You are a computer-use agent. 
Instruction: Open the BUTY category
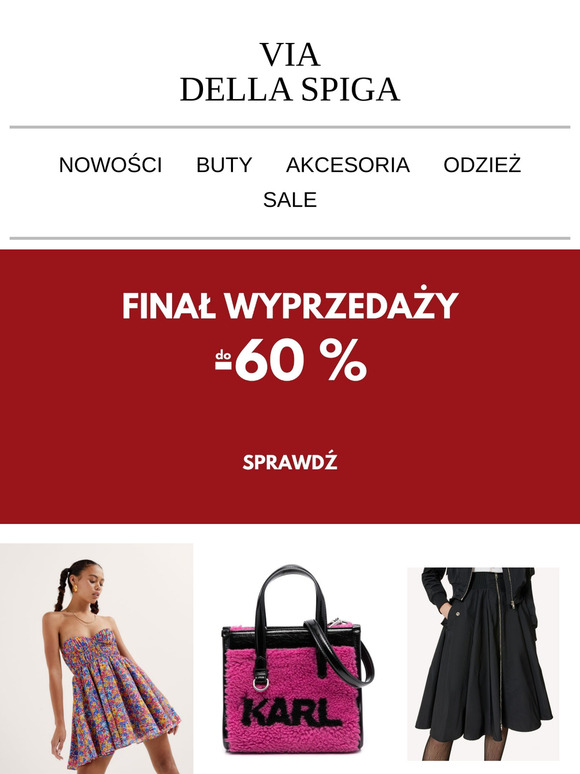224,165
